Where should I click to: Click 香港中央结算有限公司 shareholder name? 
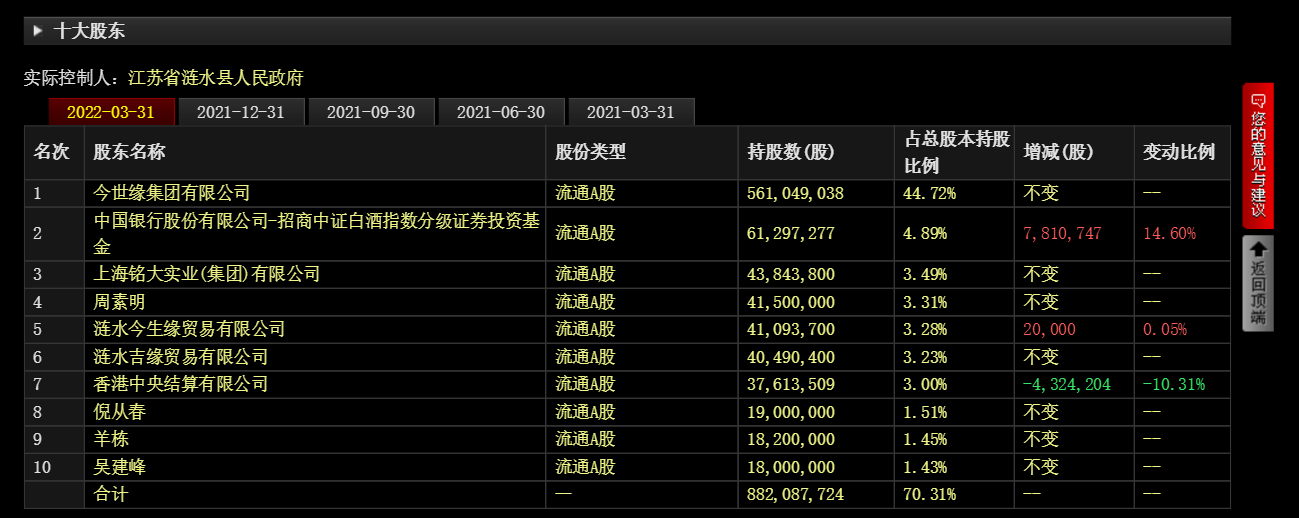(x=180, y=384)
